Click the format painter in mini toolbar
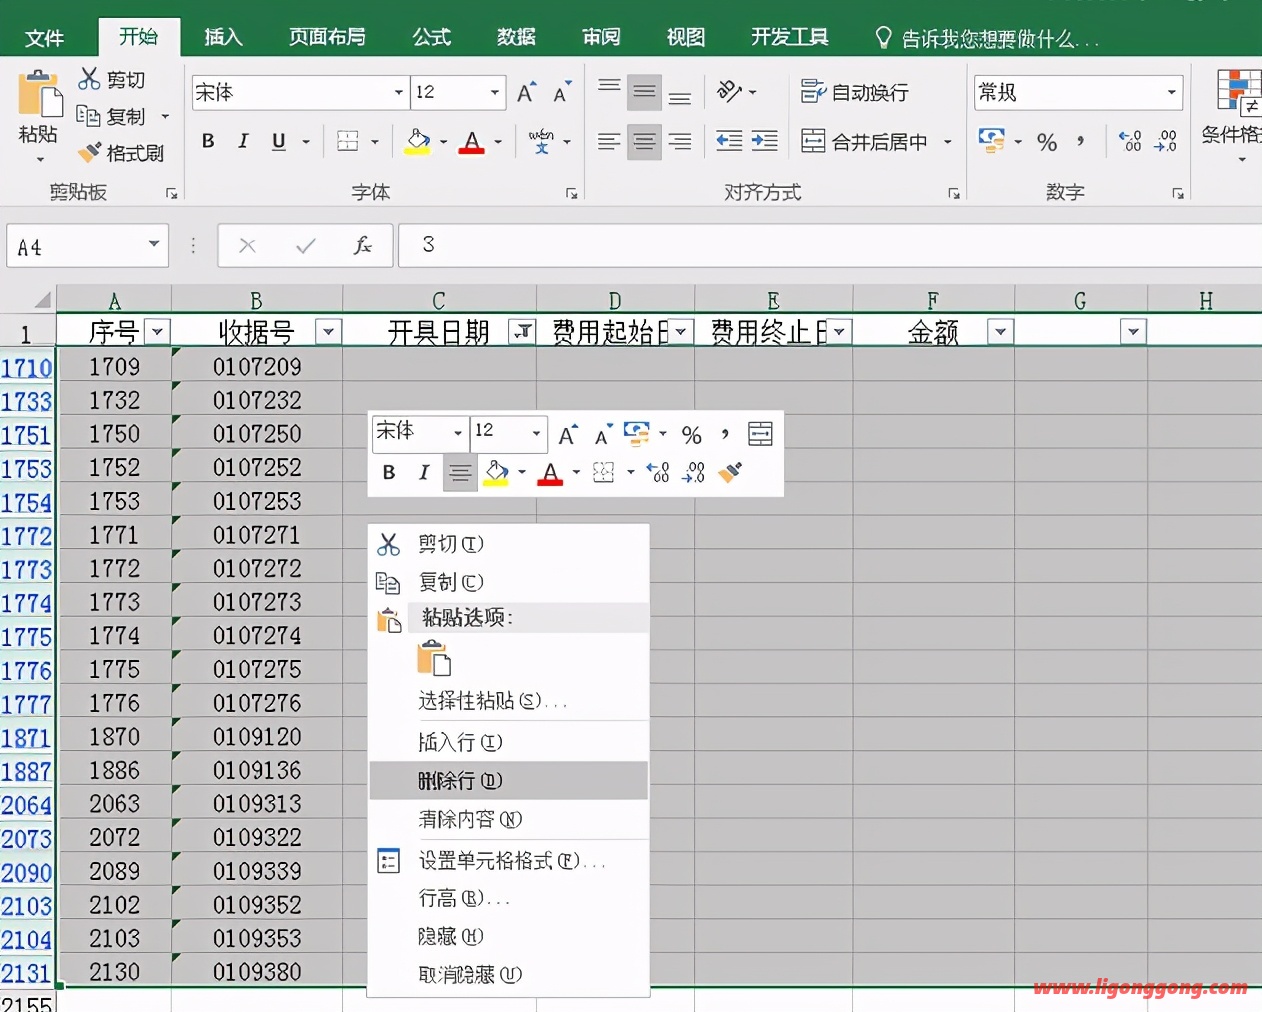The image size is (1262, 1012). pyautogui.click(x=730, y=472)
